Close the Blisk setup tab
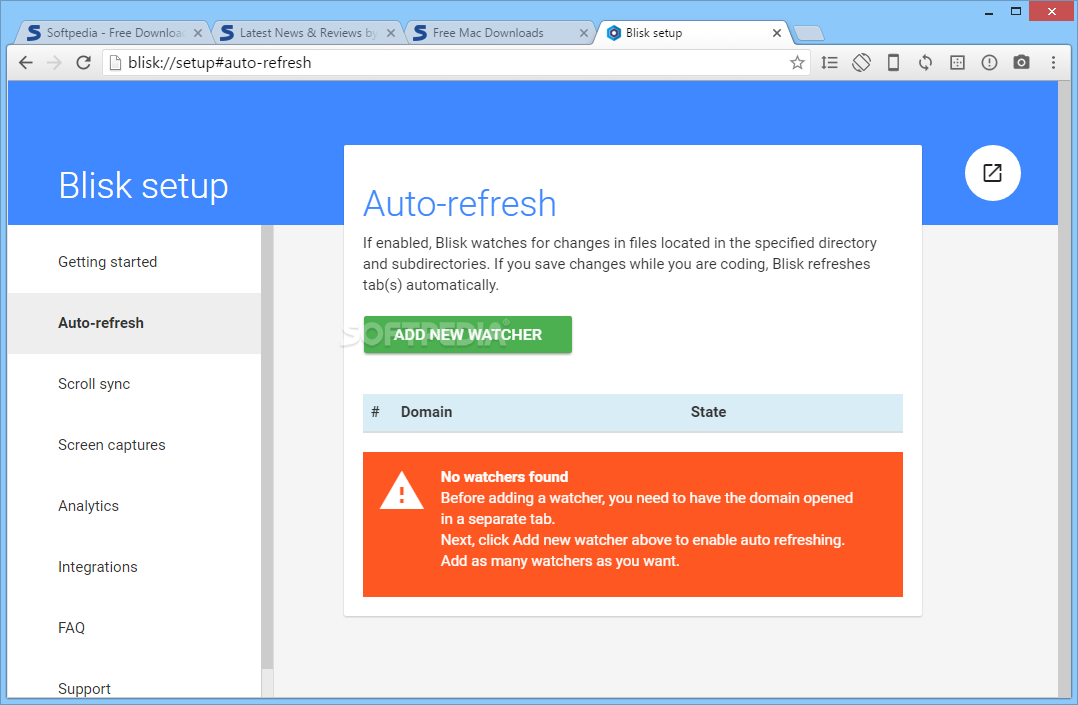 pos(777,33)
